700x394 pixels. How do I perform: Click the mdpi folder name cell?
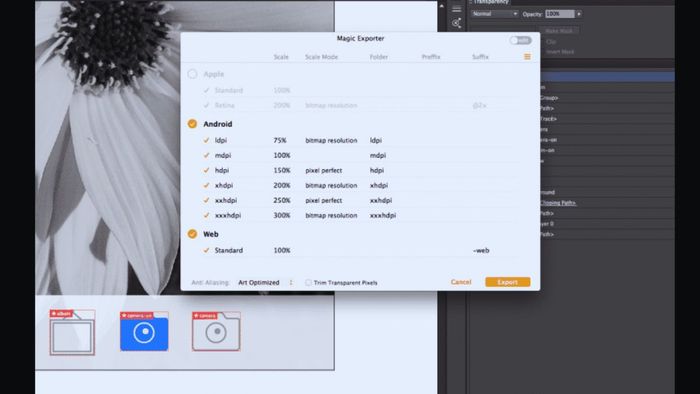pyautogui.click(x=378, y=155)
